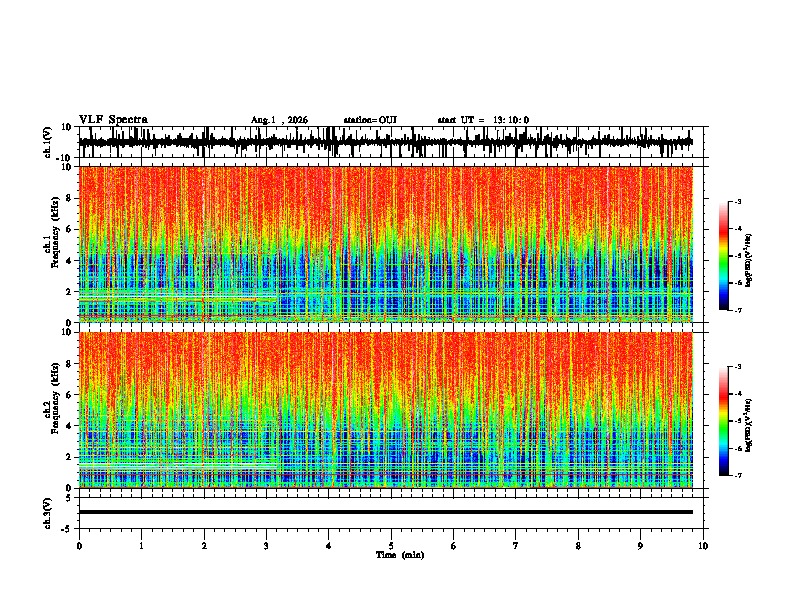Image resolution: width=792 pixels, height=612 pixels.
Task: Click the time axis tick label 1
Action: point(141,546)
